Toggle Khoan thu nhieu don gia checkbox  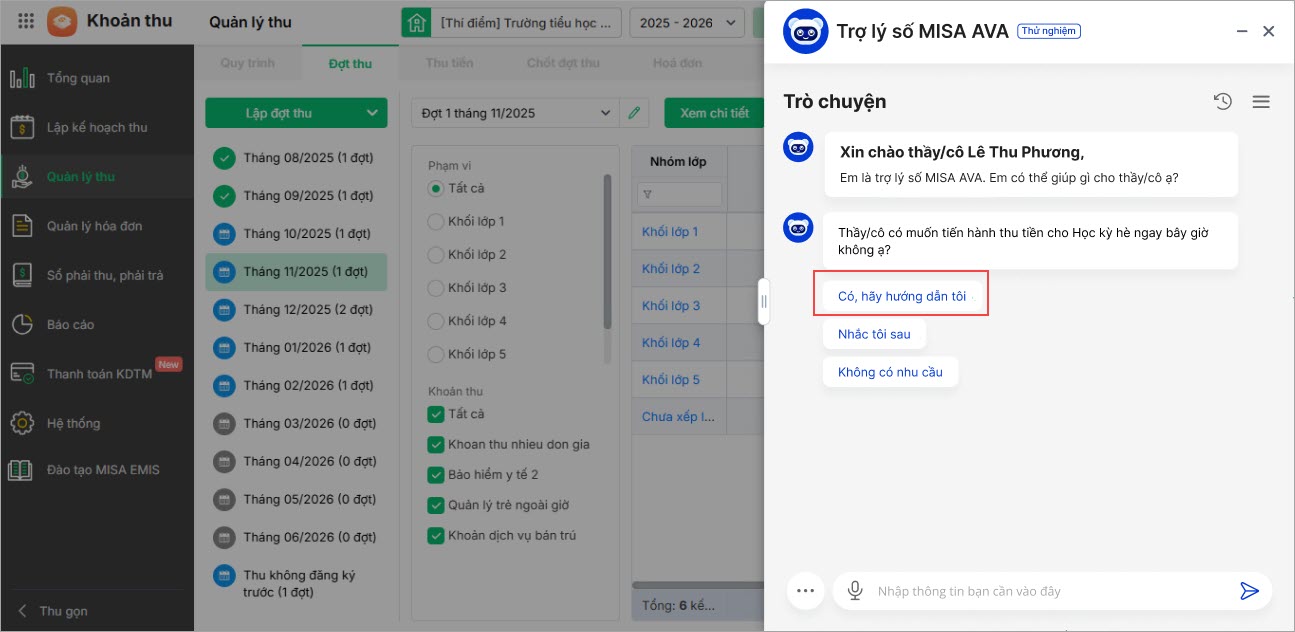(435, 444)
